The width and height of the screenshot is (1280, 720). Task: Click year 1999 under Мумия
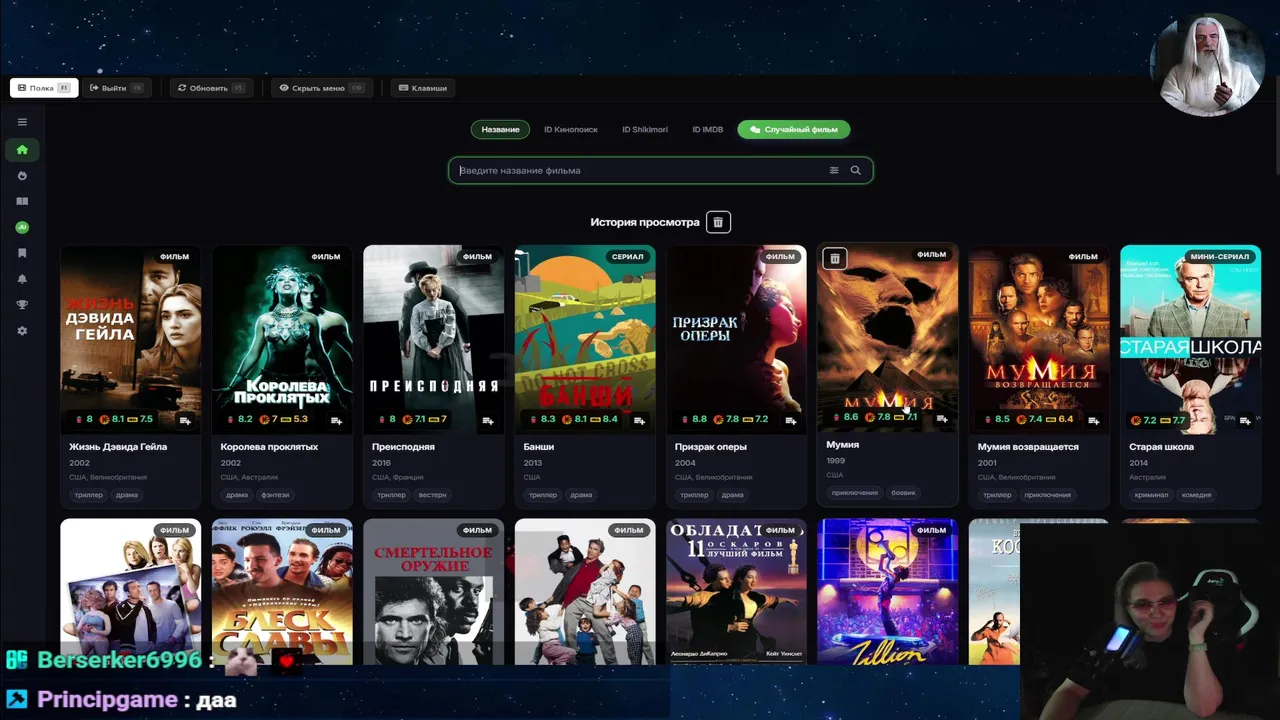click(836, 461)
